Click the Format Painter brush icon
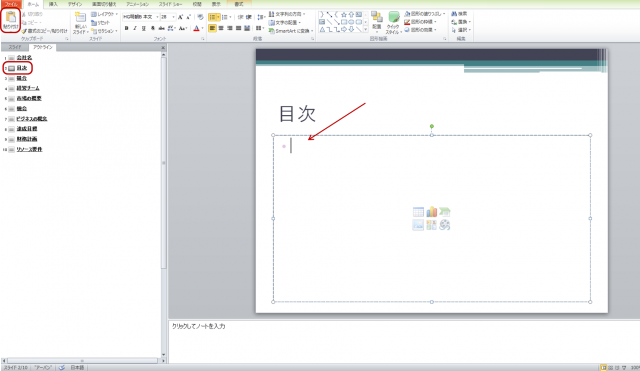Image resolution: width=640 pixels, height=371 pixels. (x=24, y=31)
